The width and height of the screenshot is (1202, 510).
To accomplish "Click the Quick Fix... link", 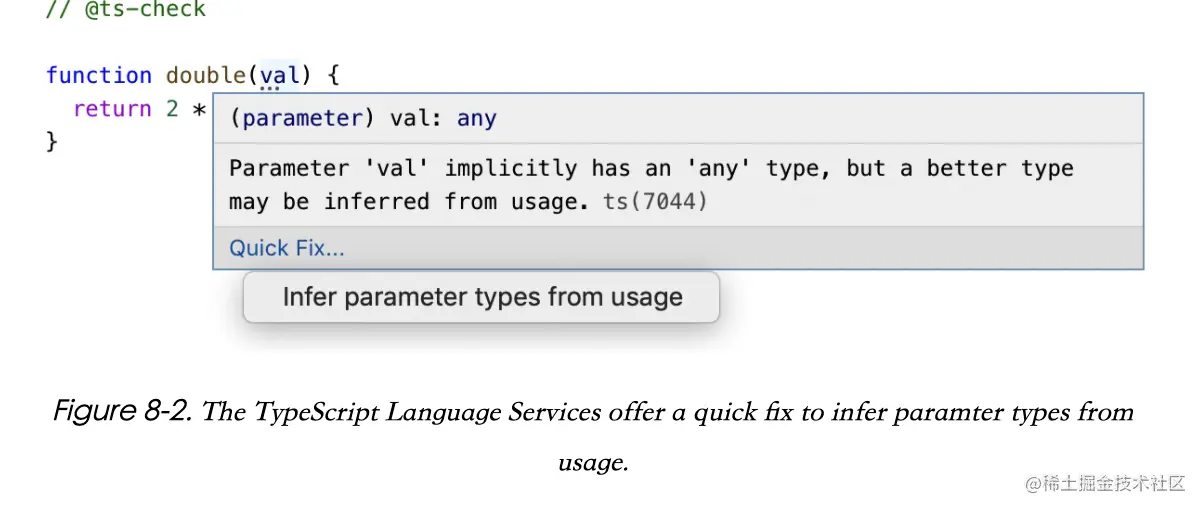I will [287, 248].
